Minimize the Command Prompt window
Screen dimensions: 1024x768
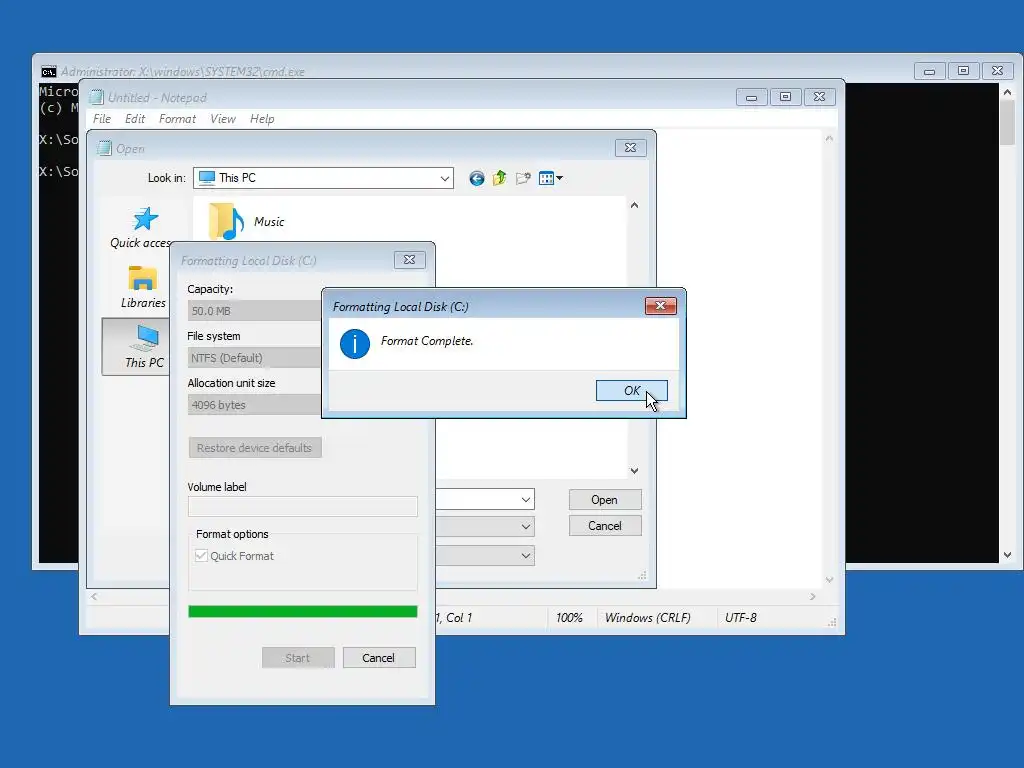[929, 71]
